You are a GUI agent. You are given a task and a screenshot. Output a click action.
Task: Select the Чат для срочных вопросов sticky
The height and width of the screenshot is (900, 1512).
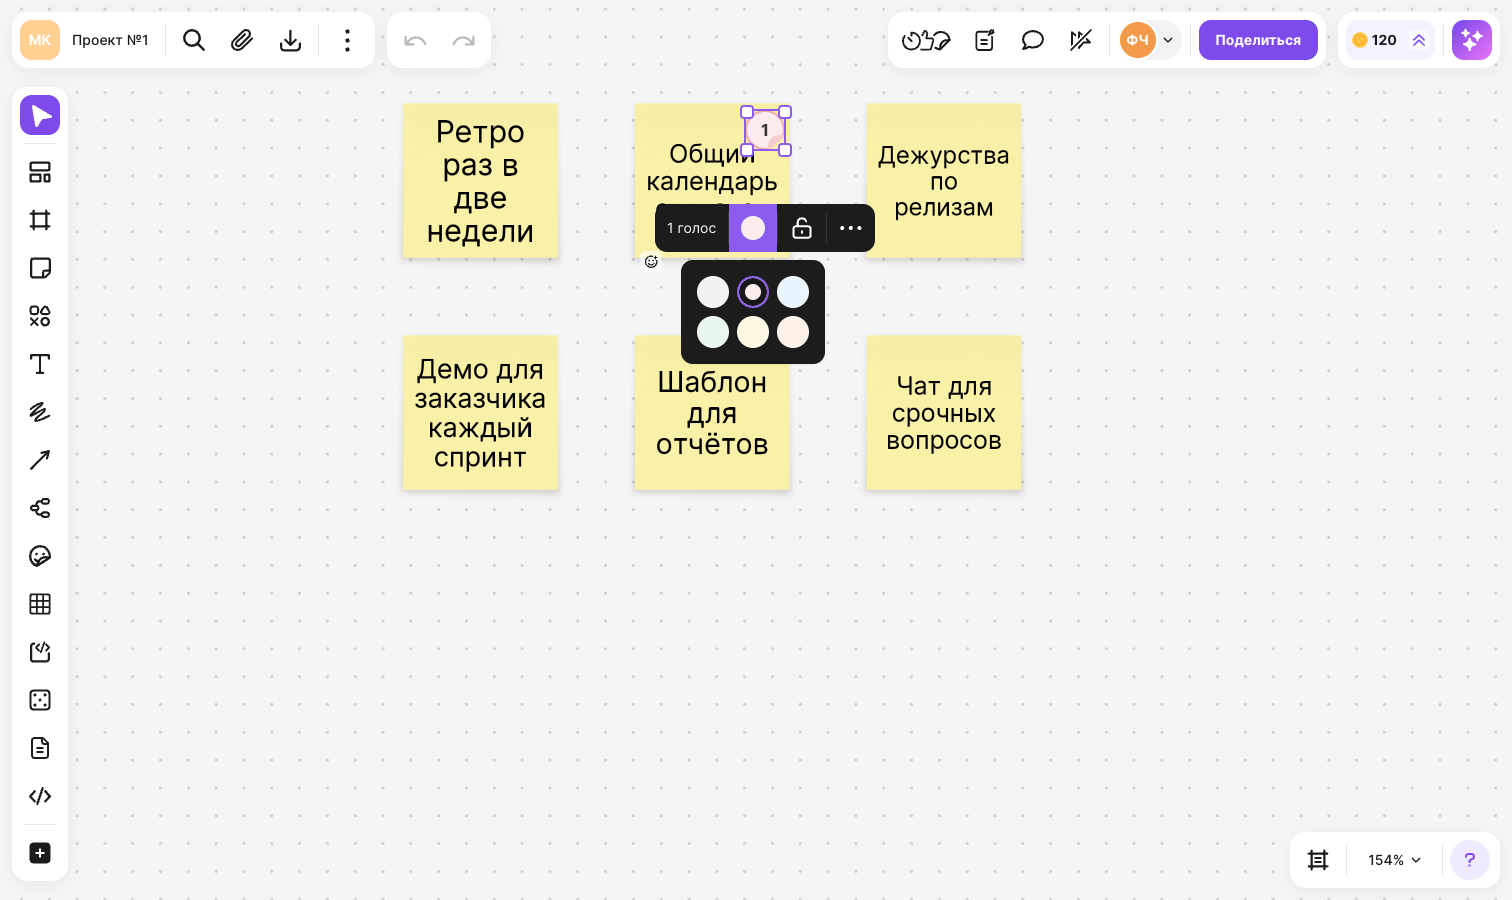(944, 413)
